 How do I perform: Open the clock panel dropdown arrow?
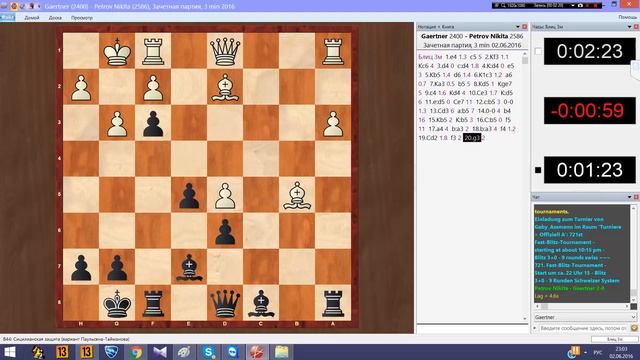[629, 27]
